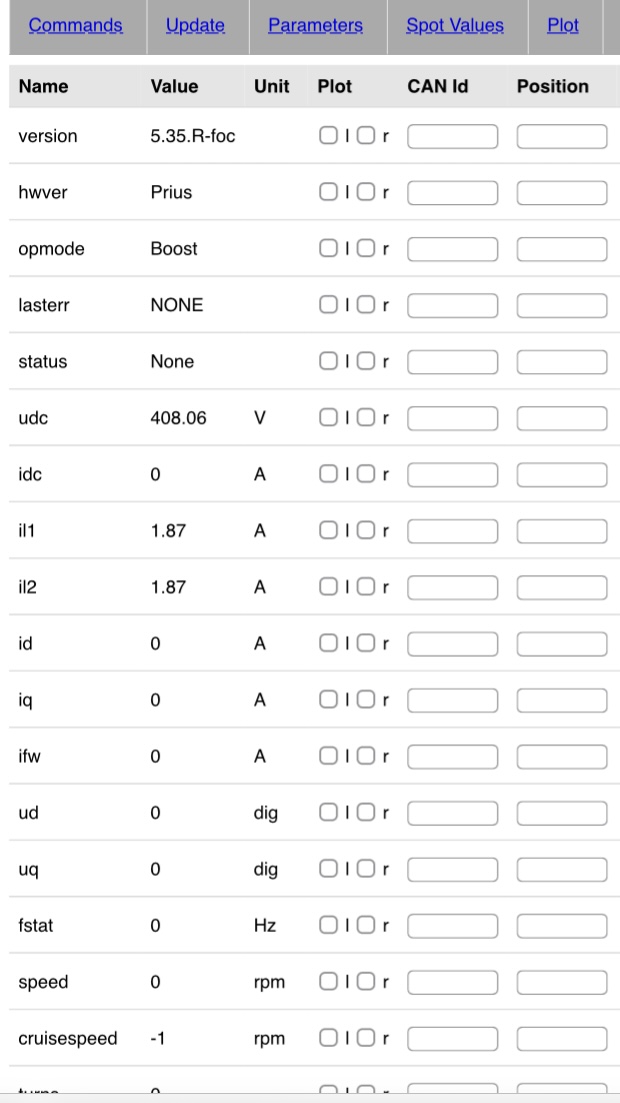Toggle right plot checkbox for fstat
This screenshot has width=620, height=1103.
click(366, 926)
